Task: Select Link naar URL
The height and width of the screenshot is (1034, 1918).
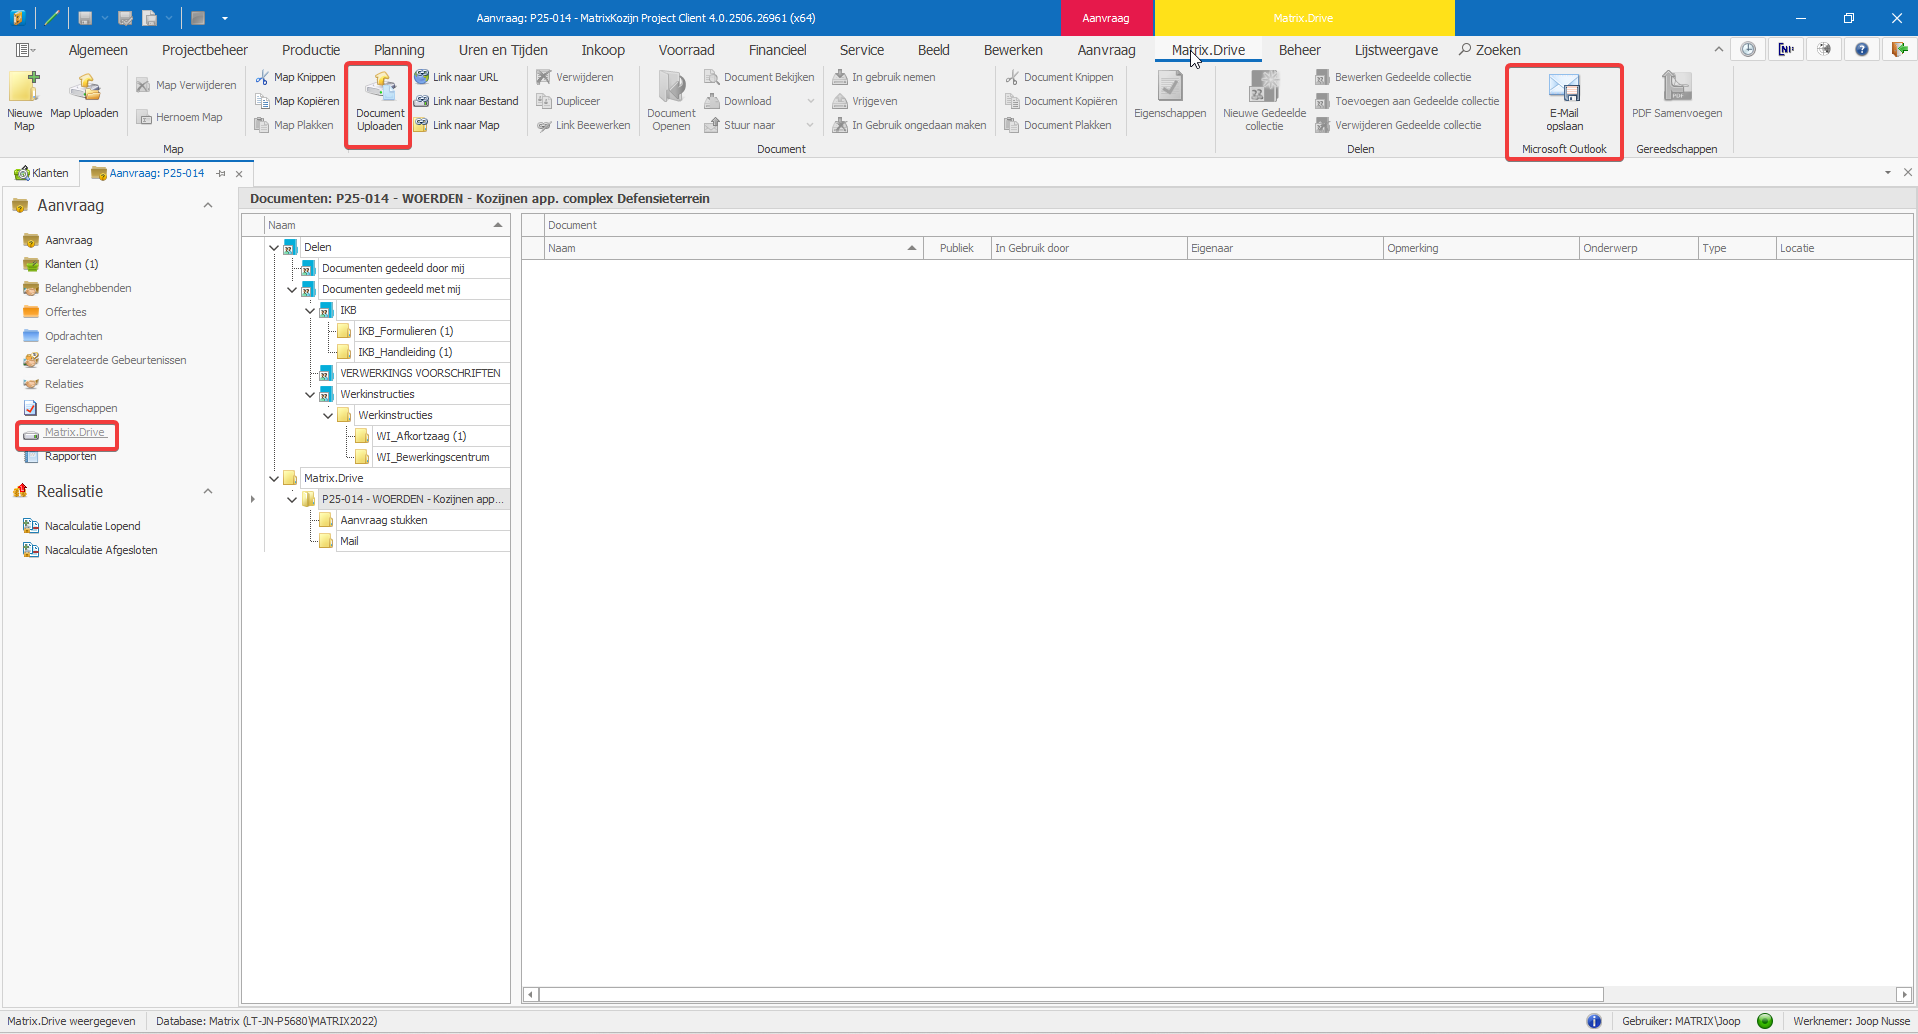Action: click(x=456, y=77)
